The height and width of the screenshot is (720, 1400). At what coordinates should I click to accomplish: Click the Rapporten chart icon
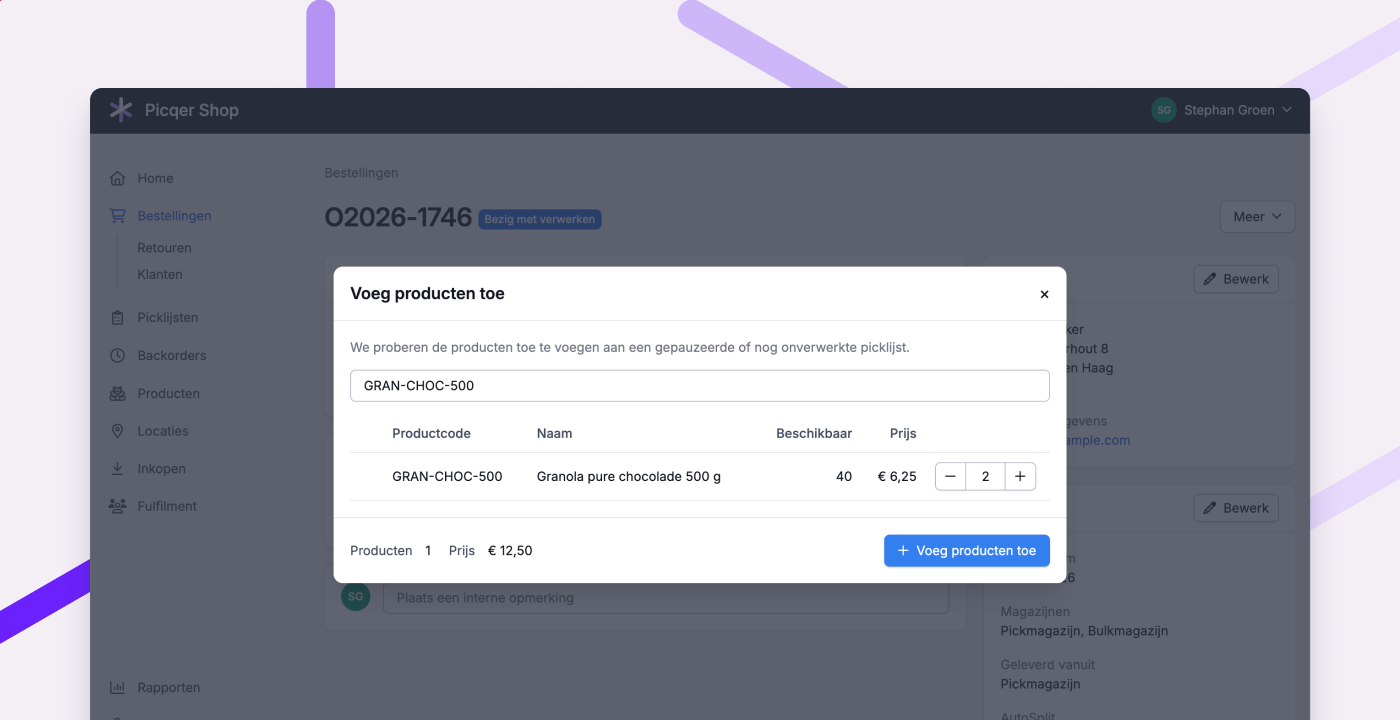[118, 688]
